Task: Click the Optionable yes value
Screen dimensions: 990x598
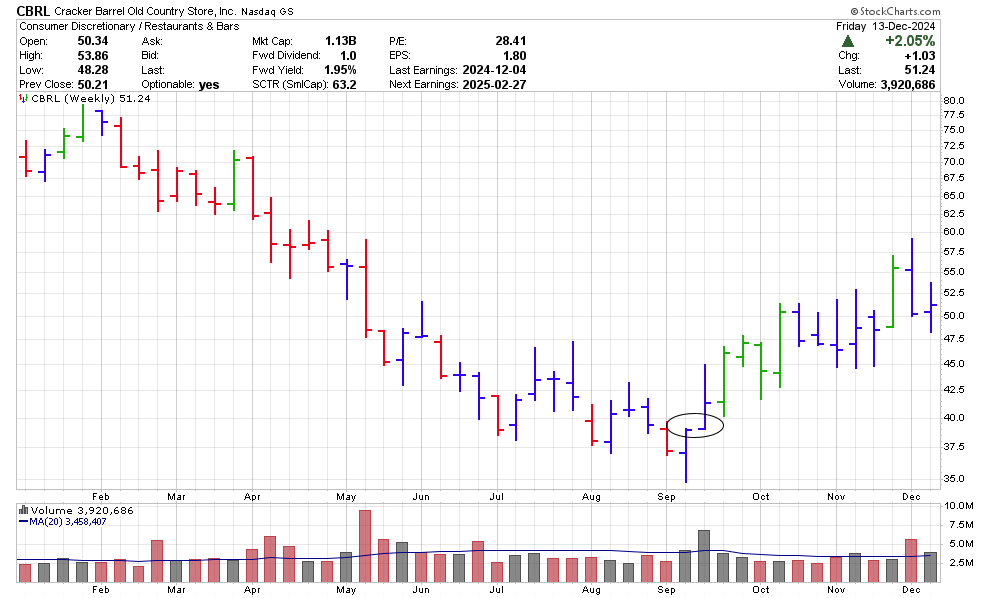Action: tap(209, 85)
